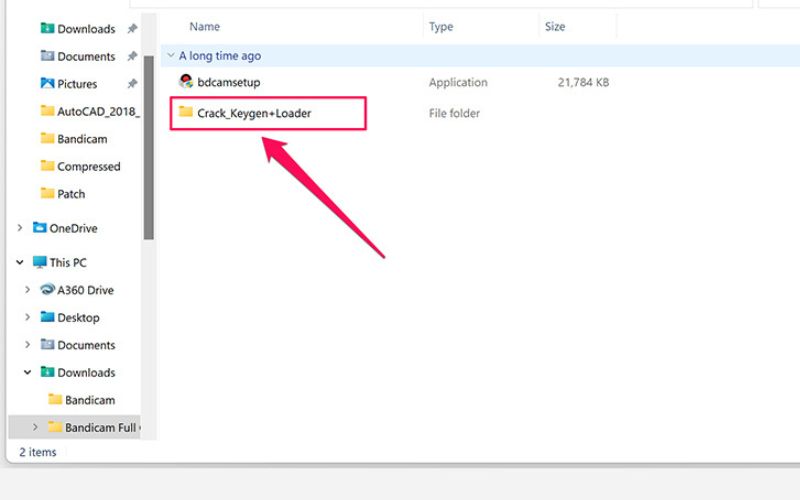Select the This PC computer icon
Image resolution: width=800 pixels, height=500 pixels.
point(39,262)
